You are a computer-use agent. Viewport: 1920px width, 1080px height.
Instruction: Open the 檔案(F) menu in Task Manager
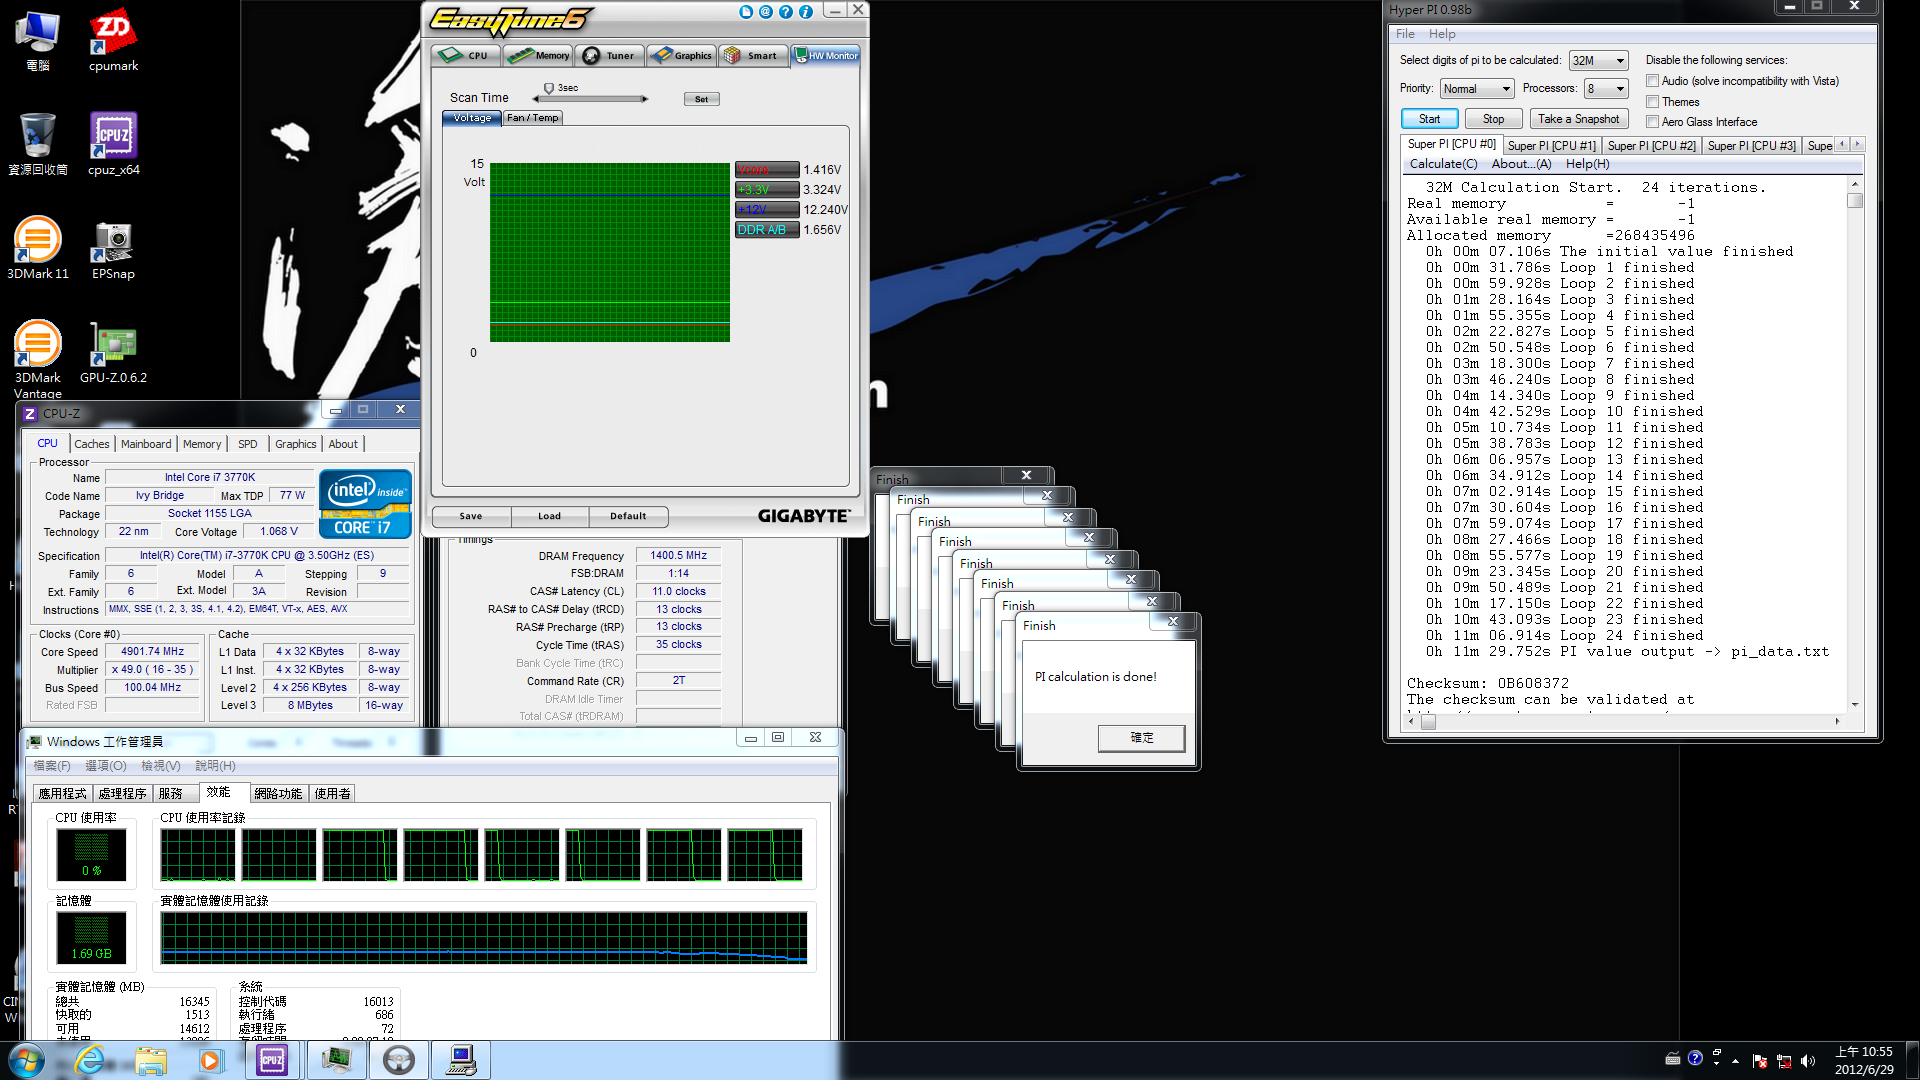pos(52,766)
